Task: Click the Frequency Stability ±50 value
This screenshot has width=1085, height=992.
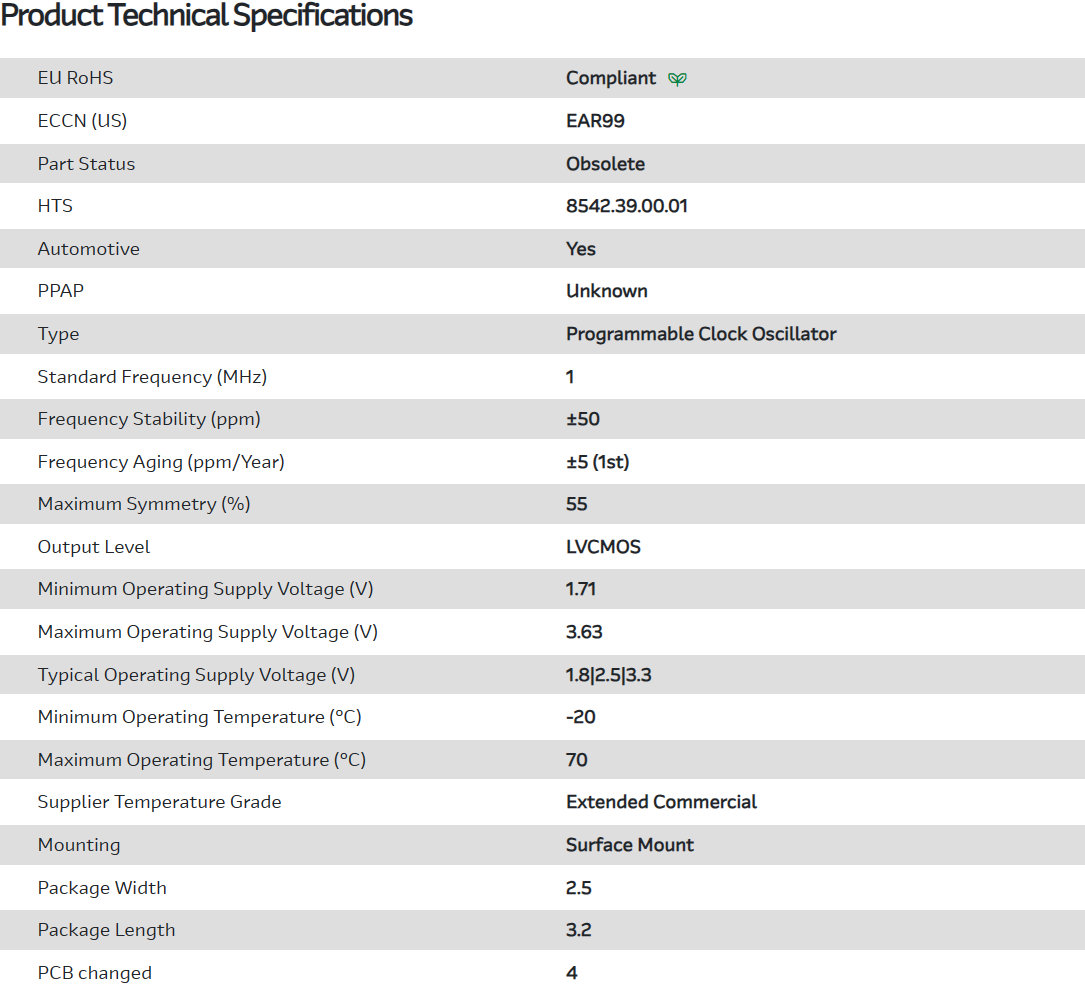Action: pos(583,419)
